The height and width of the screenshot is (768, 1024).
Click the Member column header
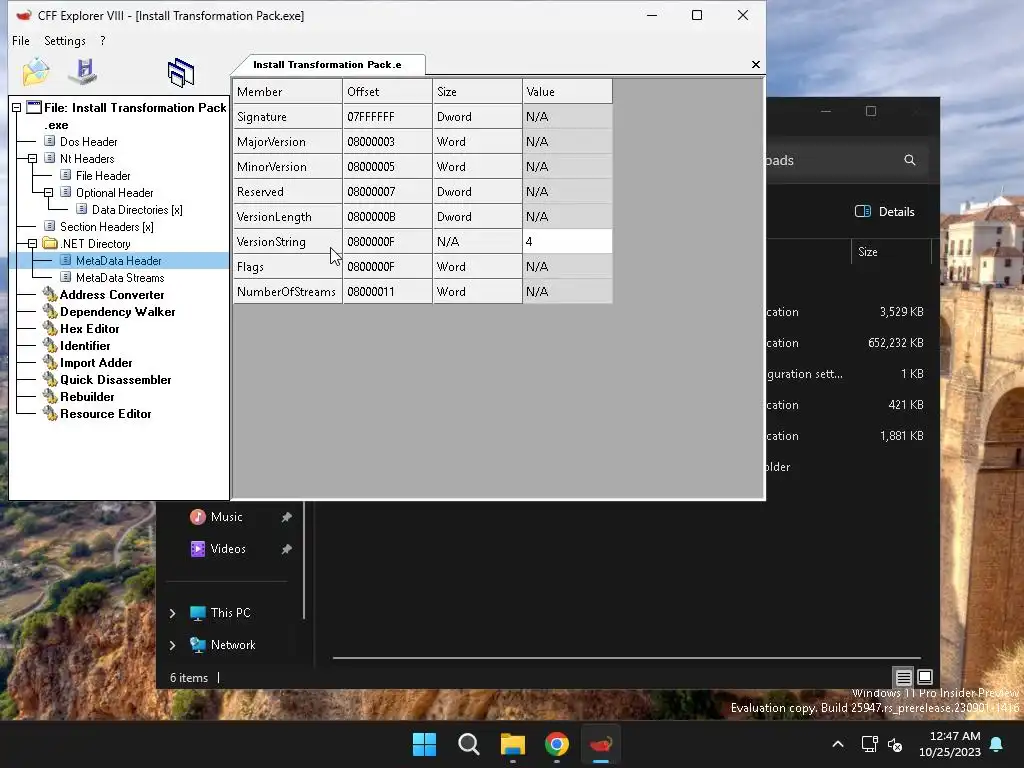pyautogui.click(x=287, y=91)
